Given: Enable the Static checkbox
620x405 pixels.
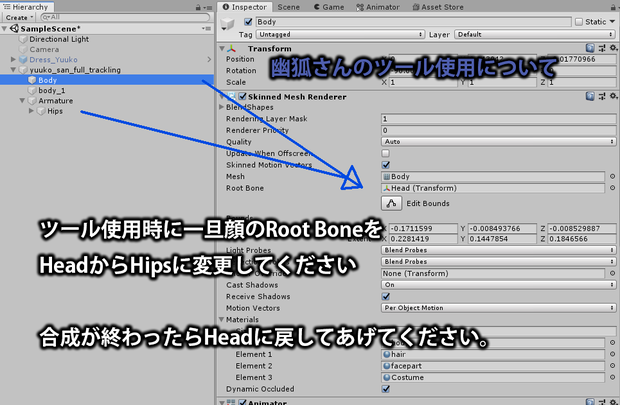Looking at the screenshot, I should click(579, 22).
